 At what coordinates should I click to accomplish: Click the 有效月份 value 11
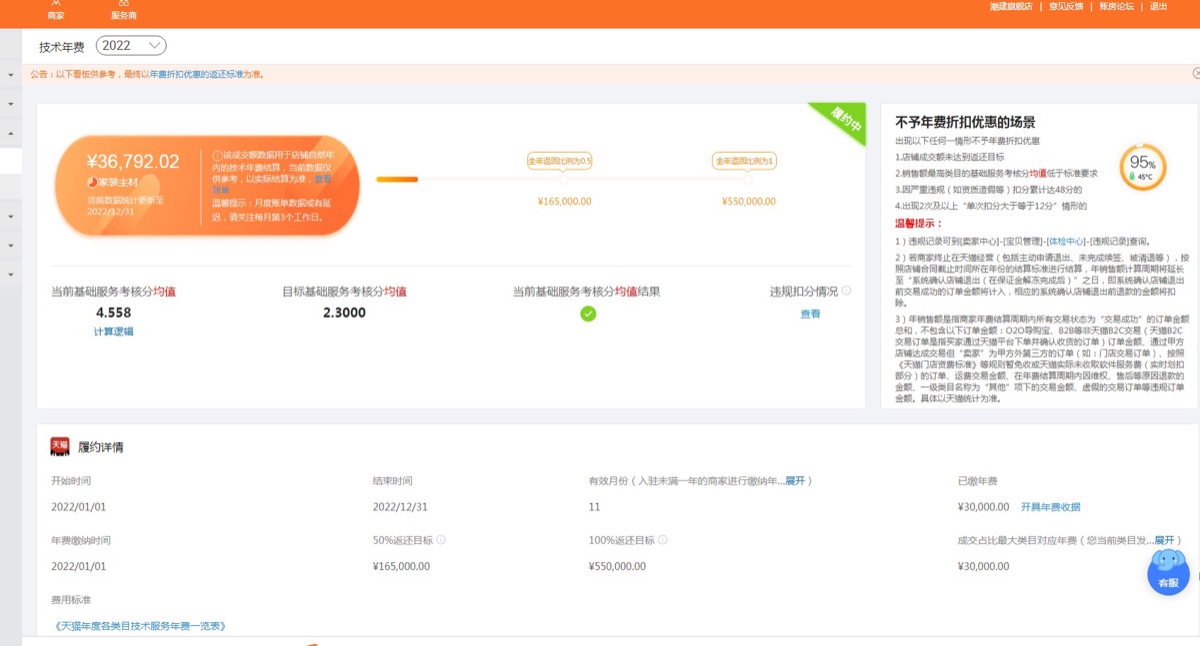click(594, 507)
